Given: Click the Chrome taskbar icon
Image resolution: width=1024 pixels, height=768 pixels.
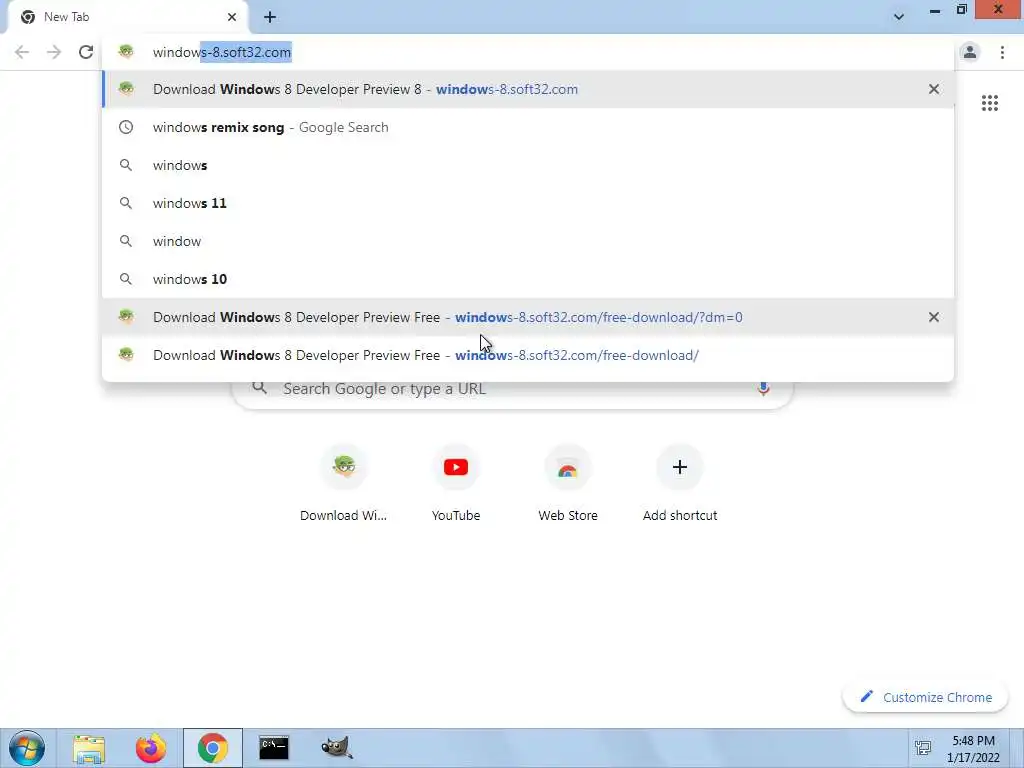Looking at the screenshot, I should 213,748.
